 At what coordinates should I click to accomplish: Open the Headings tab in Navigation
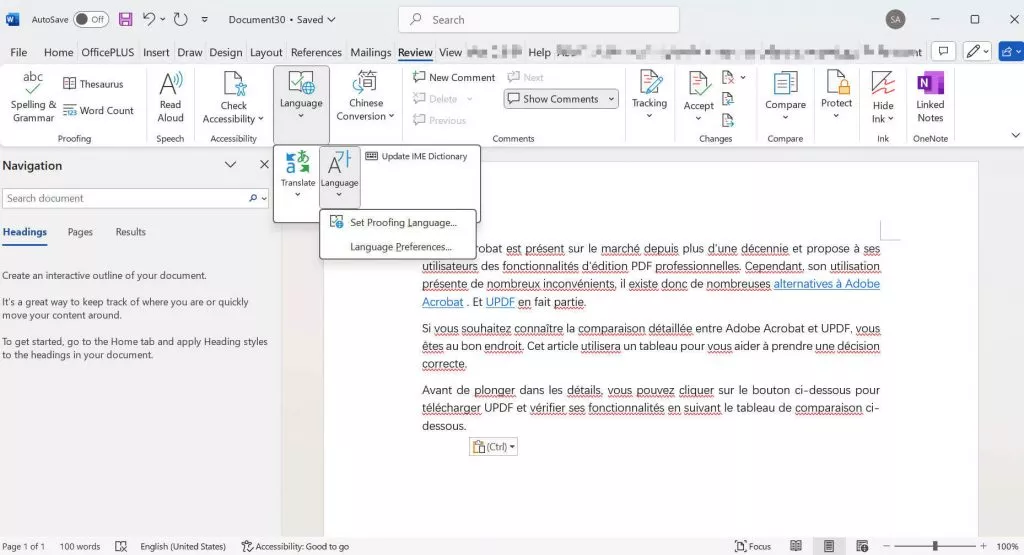click(25, 232)
